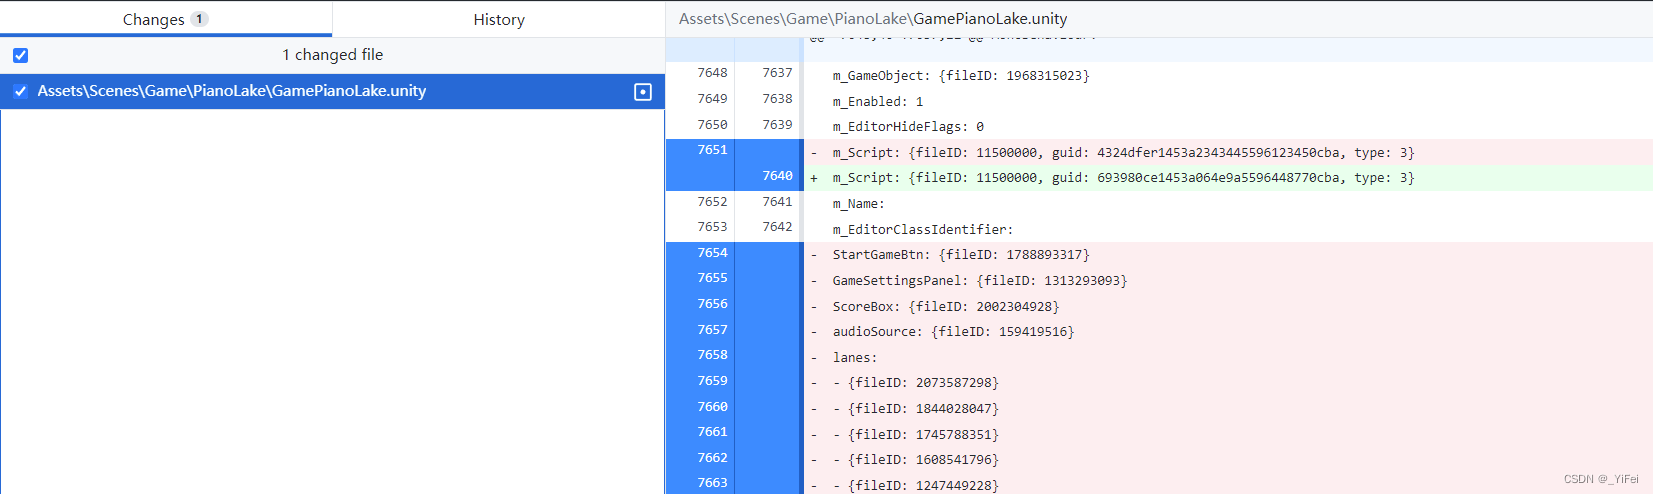Image resolution: width=1653 pixels, height=494 pixels.
Task: Click line number 7652 in the gutter
Action: click(712, 202)
